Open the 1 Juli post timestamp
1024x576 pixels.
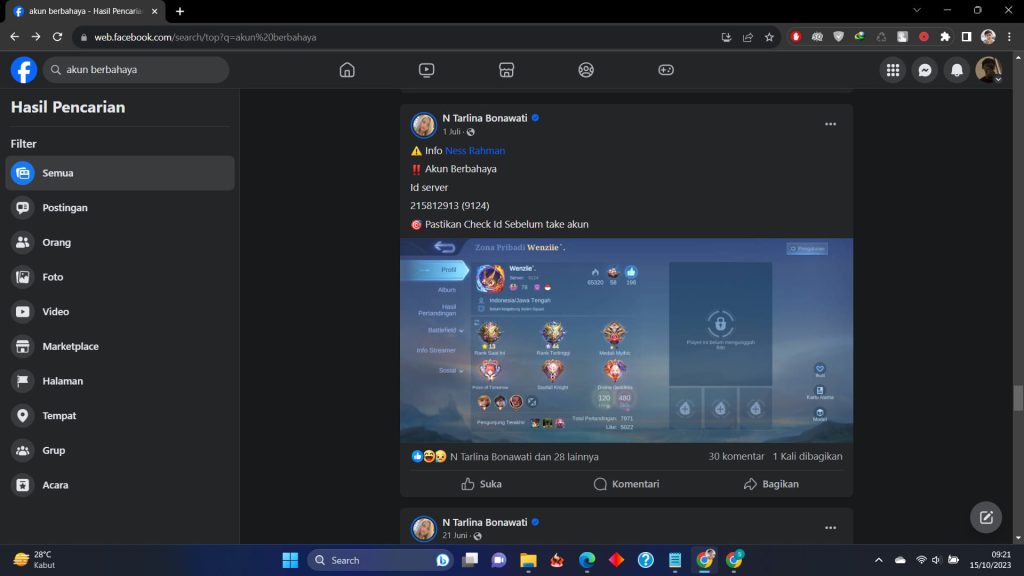click(451, 132)
